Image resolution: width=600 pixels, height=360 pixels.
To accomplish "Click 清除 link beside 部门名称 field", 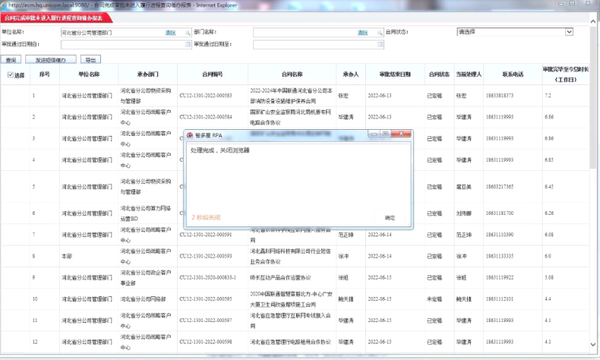I will [362, 33].
